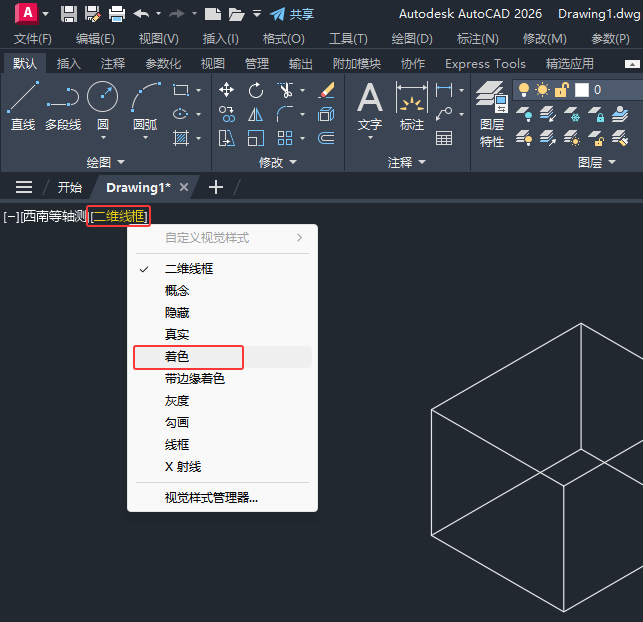Insert a Table via table icon
Screen dimensions: 643x622
click(444, 138)
